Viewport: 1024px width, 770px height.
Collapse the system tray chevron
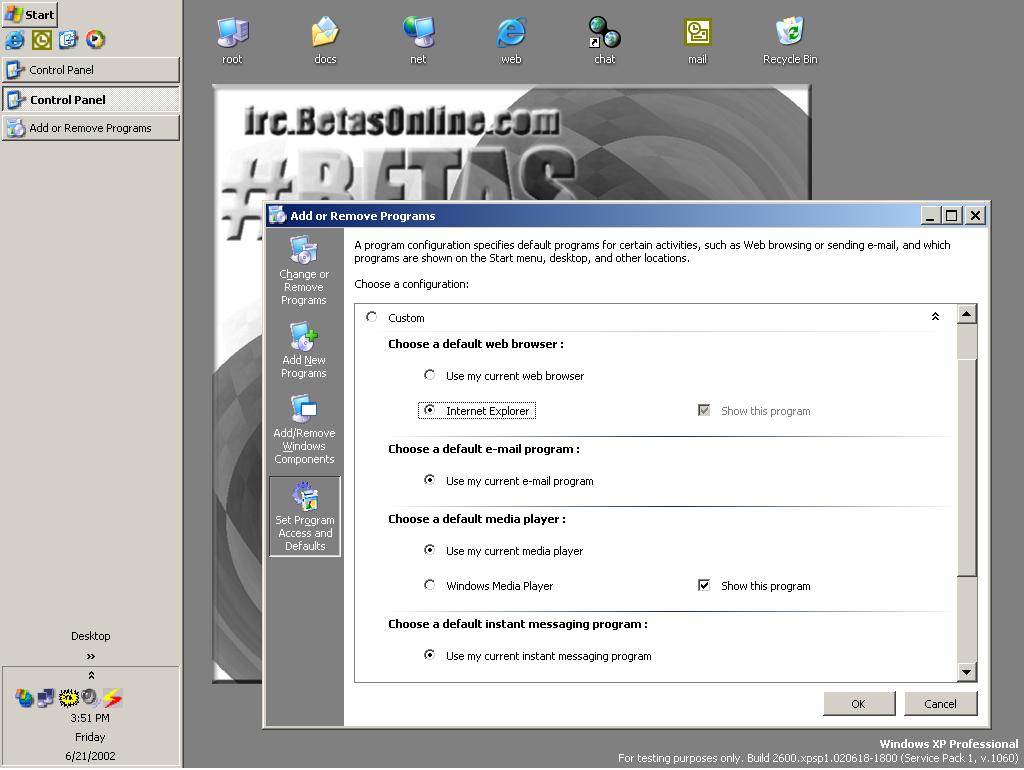tap(91, 675)
